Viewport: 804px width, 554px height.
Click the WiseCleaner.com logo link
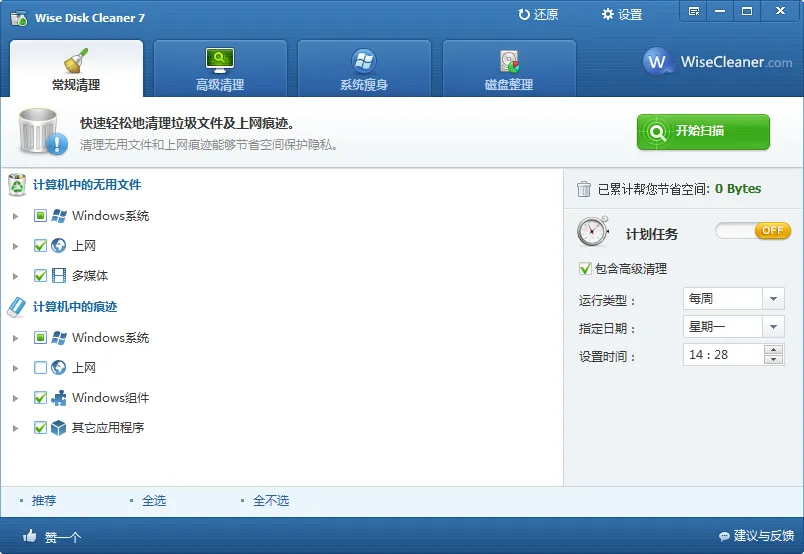pyautogui.click(x=717, y=62)
